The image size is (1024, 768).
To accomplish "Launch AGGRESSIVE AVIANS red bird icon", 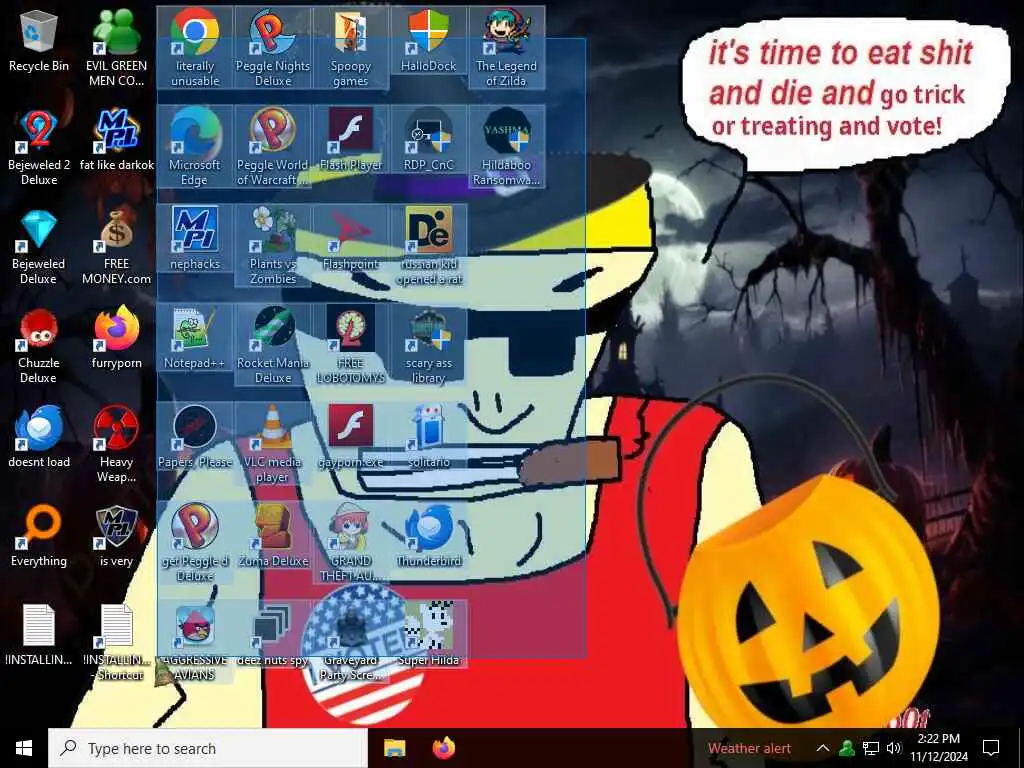I will point(195,643).
